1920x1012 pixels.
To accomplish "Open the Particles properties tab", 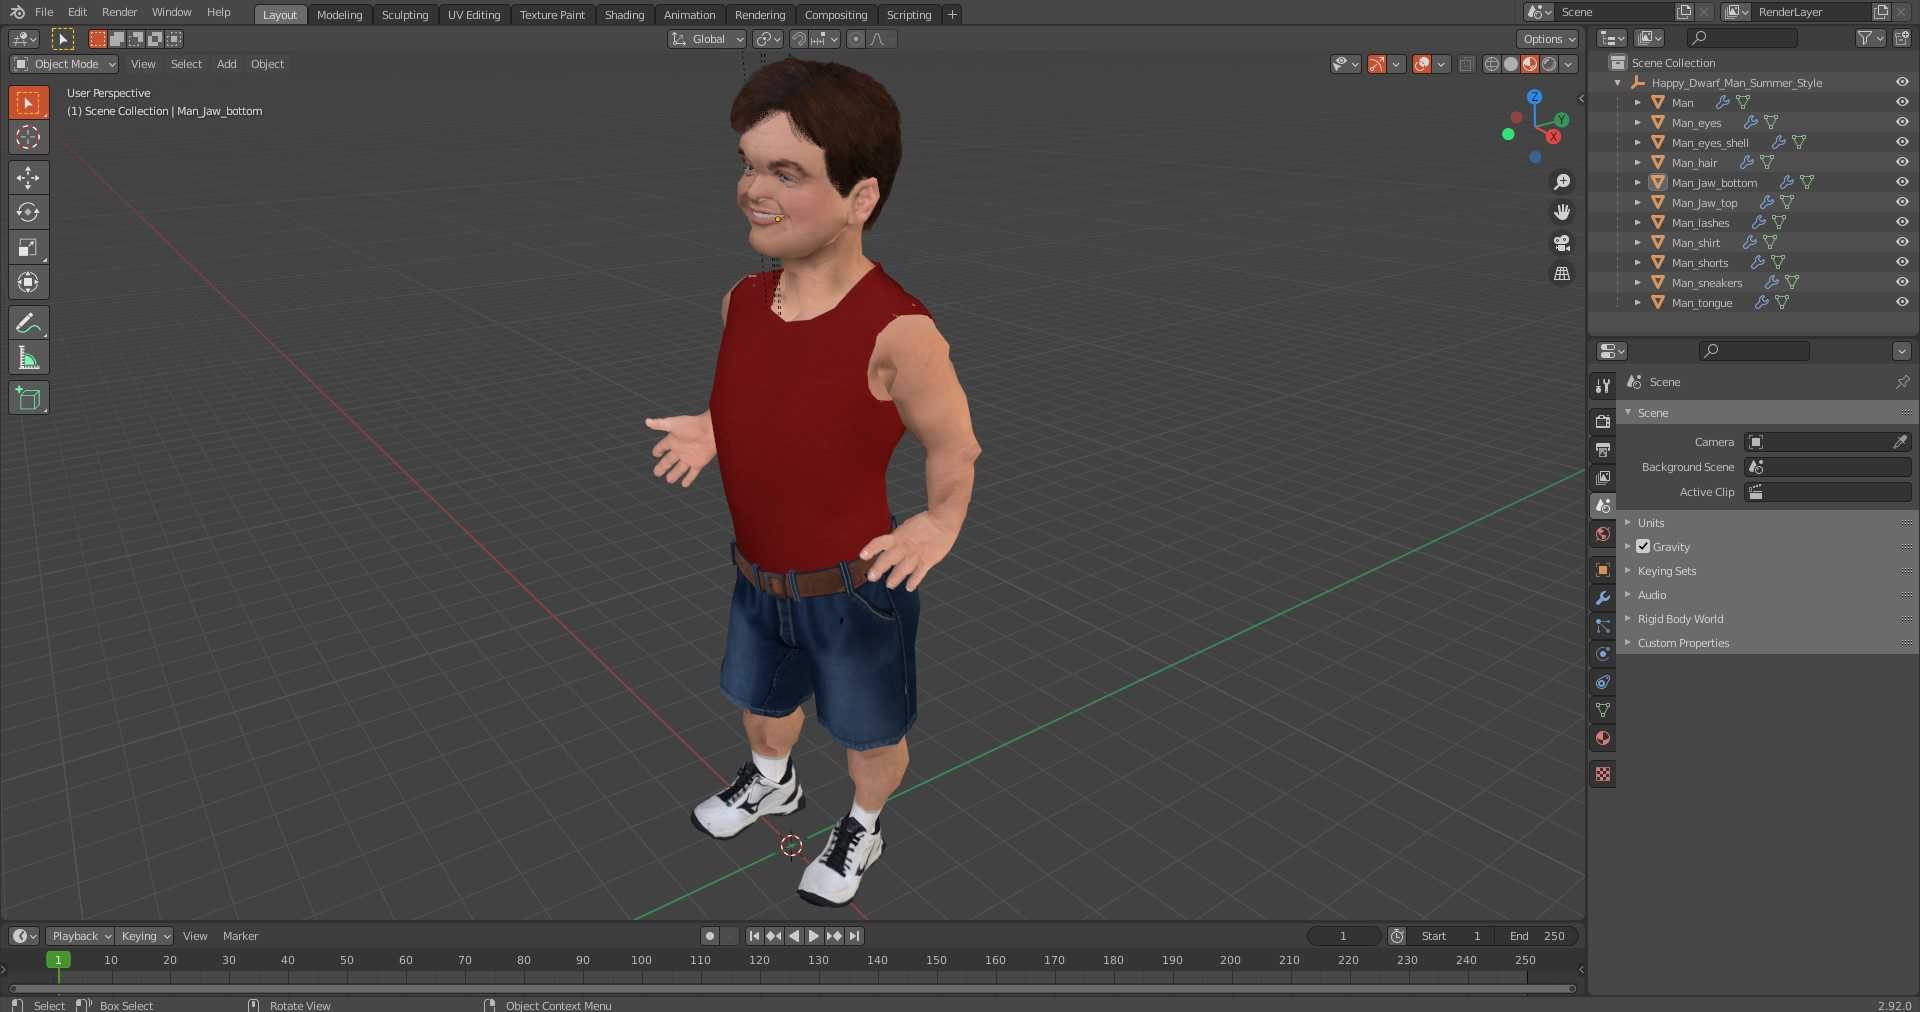I will pos(1603,626).
